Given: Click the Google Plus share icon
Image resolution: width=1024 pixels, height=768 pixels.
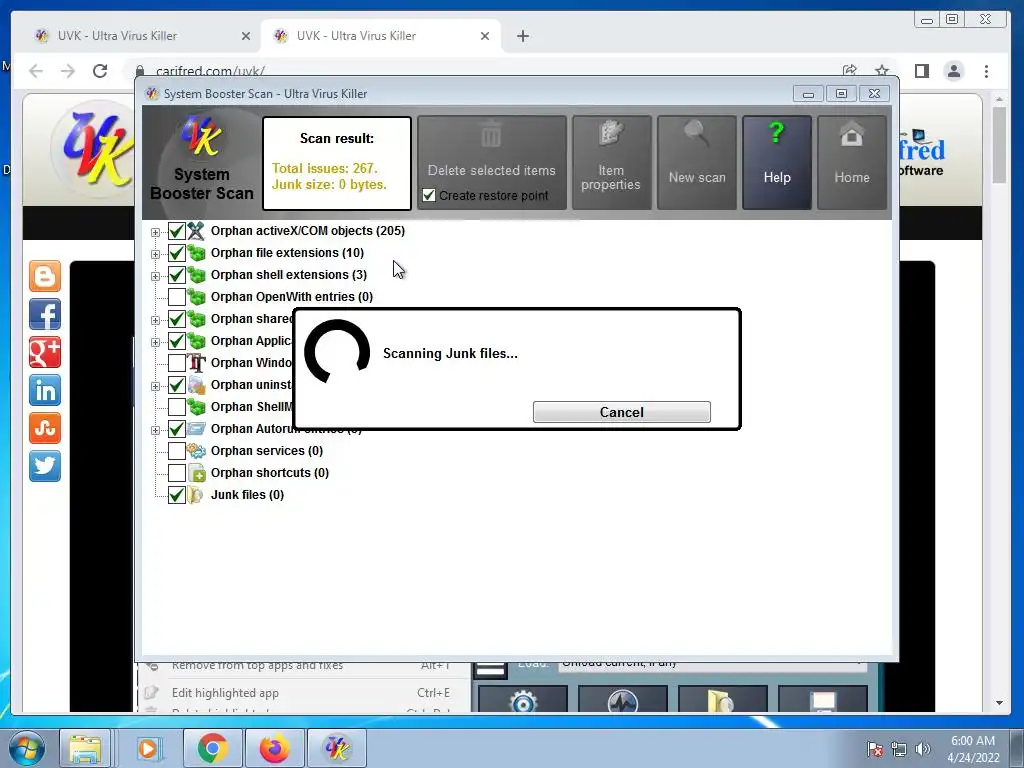Looking at the screenshot, I should (x=44, y=352).
